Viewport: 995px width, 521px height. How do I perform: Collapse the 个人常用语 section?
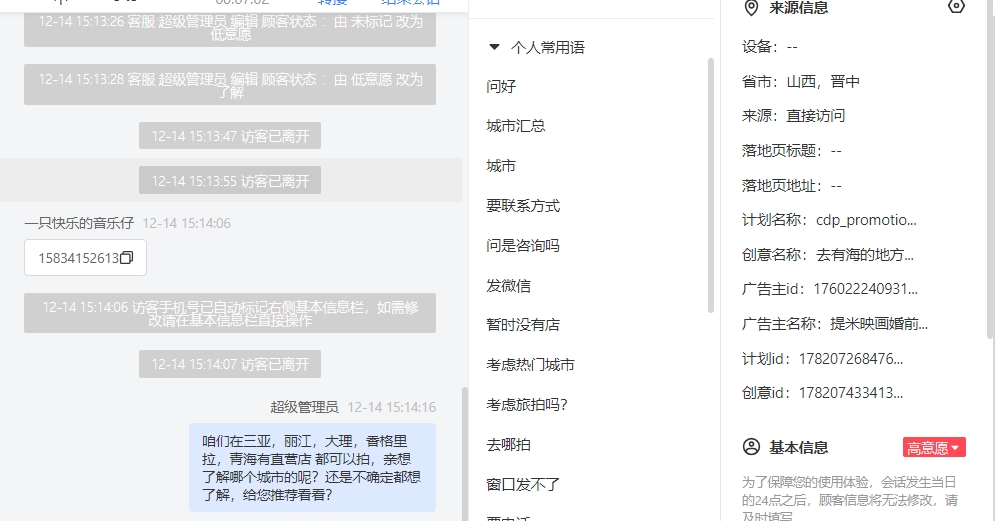coord(494,47)
